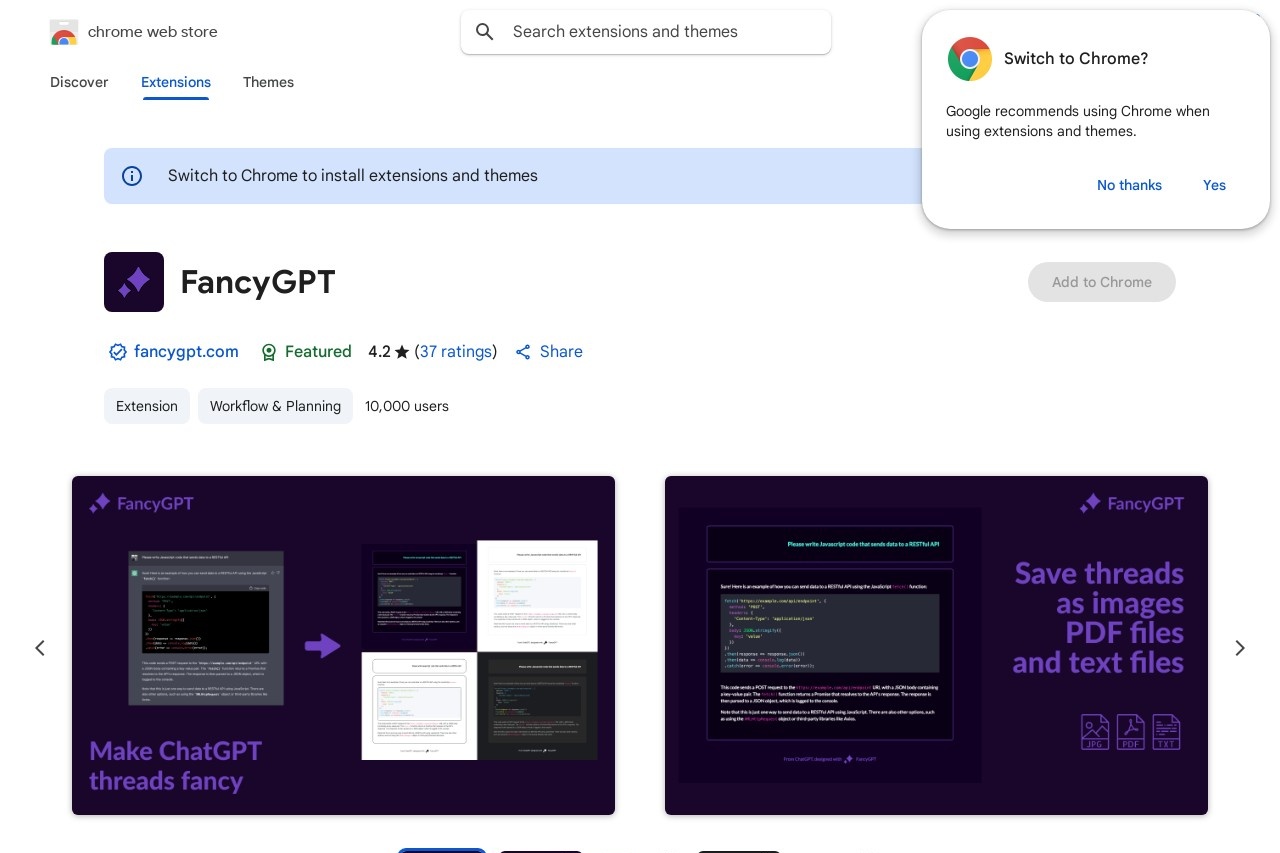Choose 'Yes' in the Switch to Chrome popup
1280x853 pixels.
[1214, 185]
